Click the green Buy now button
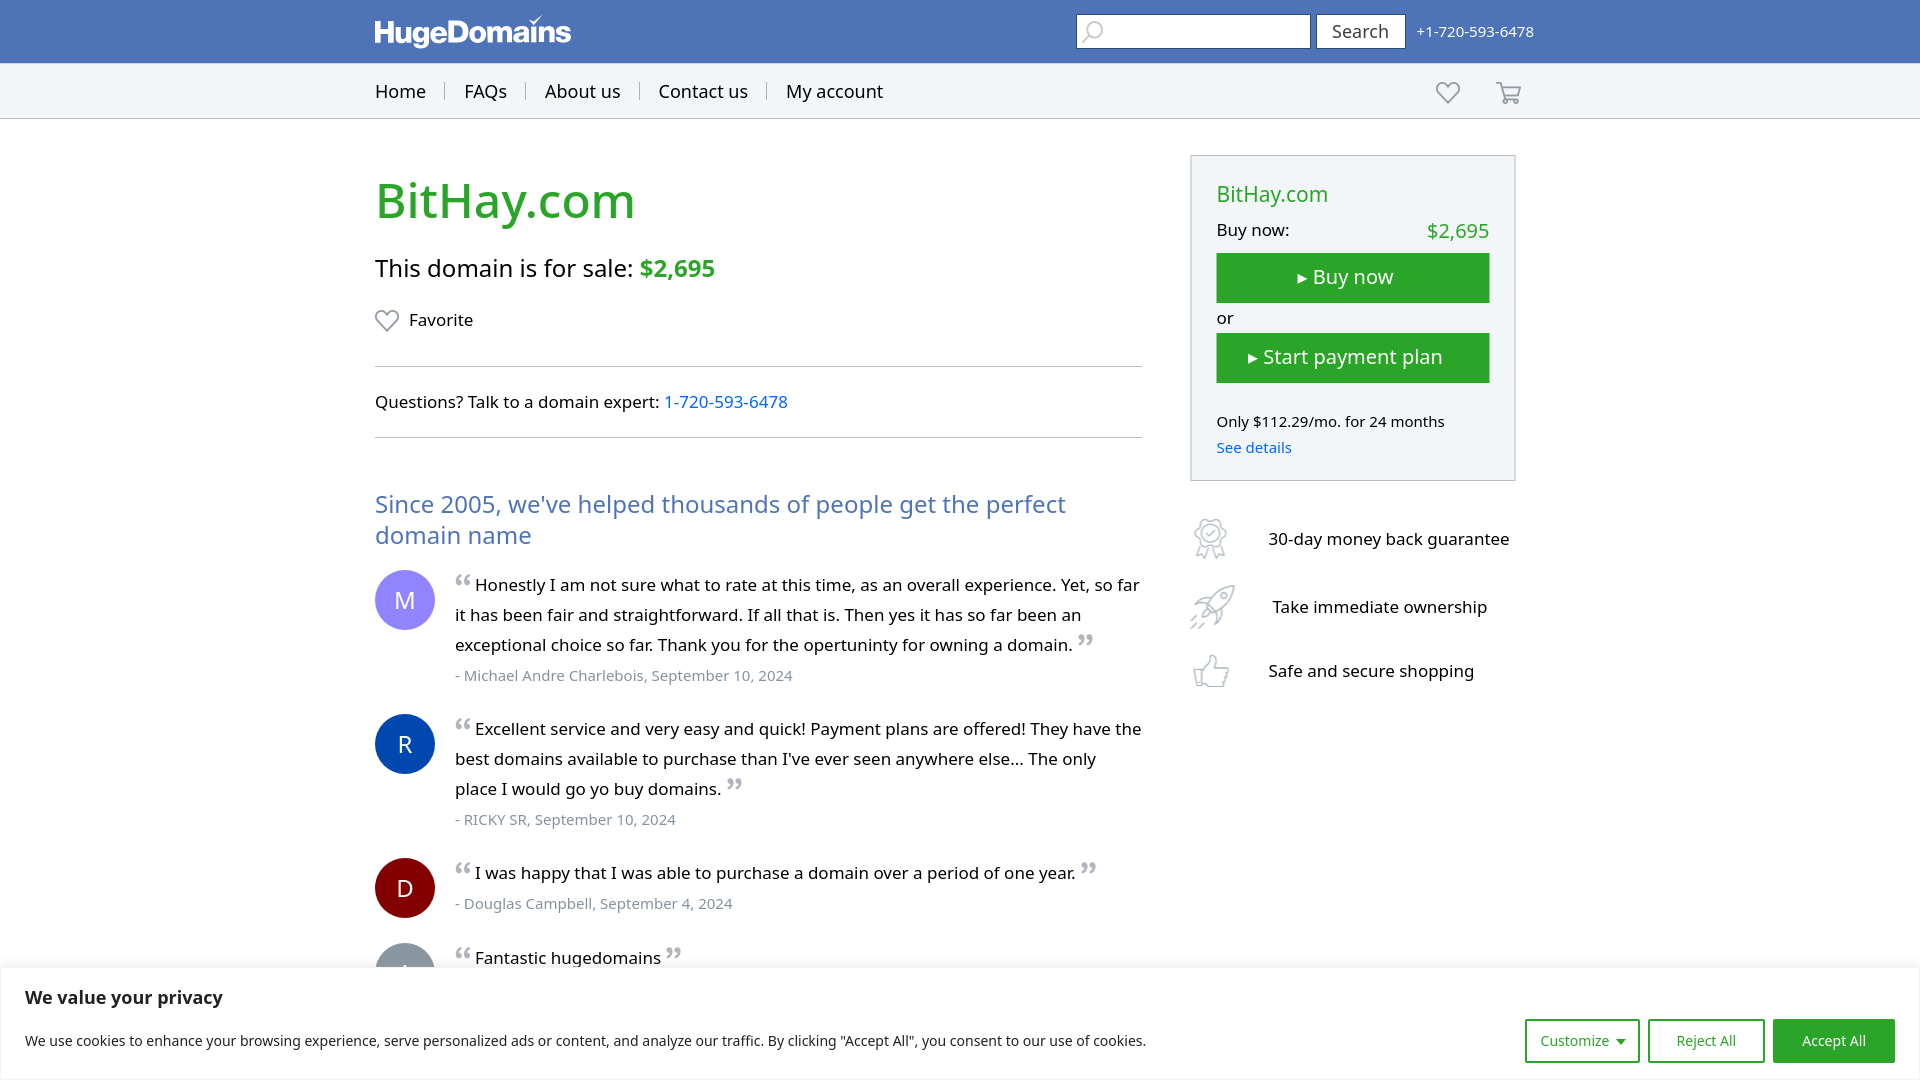1920x1080 pixels. [x=1352, y=277]
